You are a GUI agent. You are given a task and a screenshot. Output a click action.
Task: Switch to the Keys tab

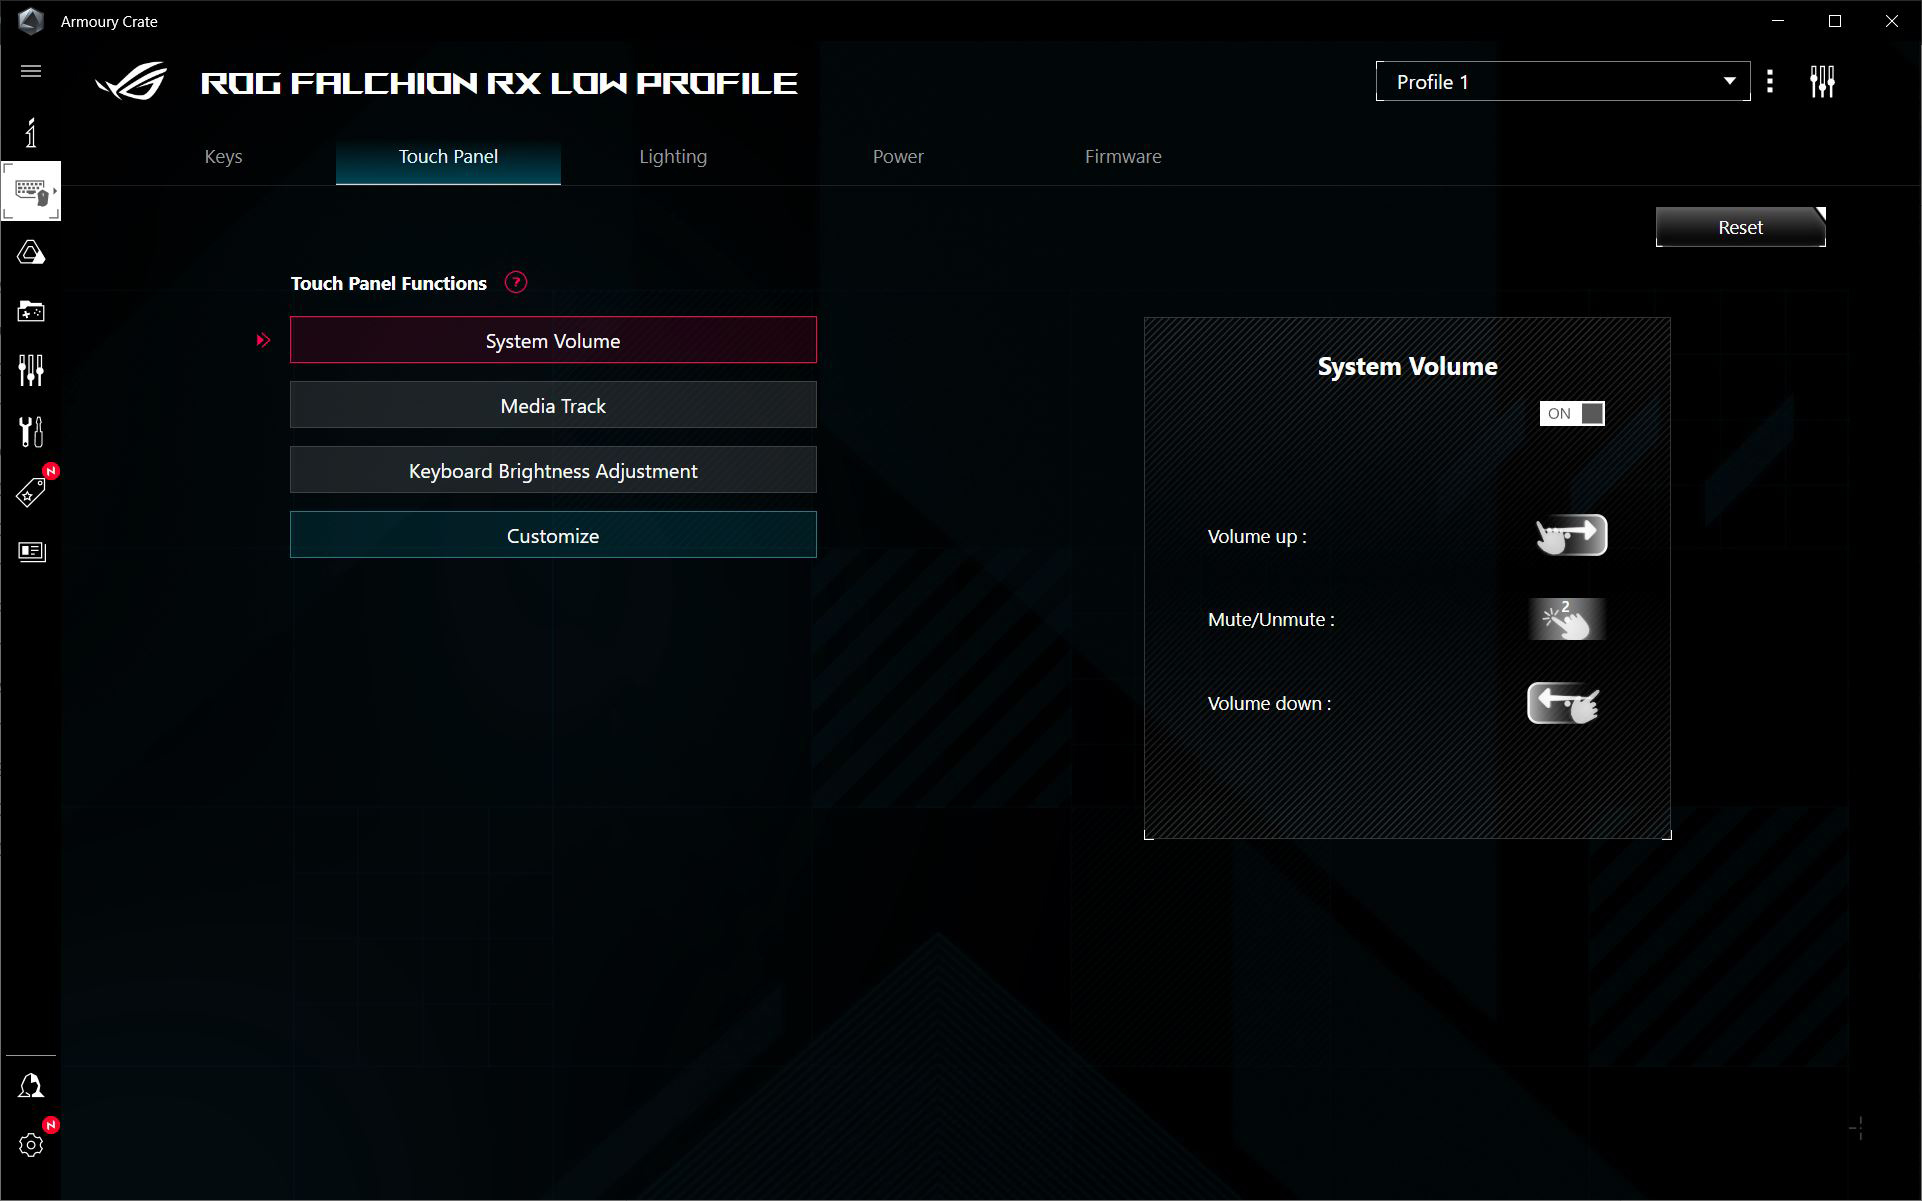pos(223,157)
